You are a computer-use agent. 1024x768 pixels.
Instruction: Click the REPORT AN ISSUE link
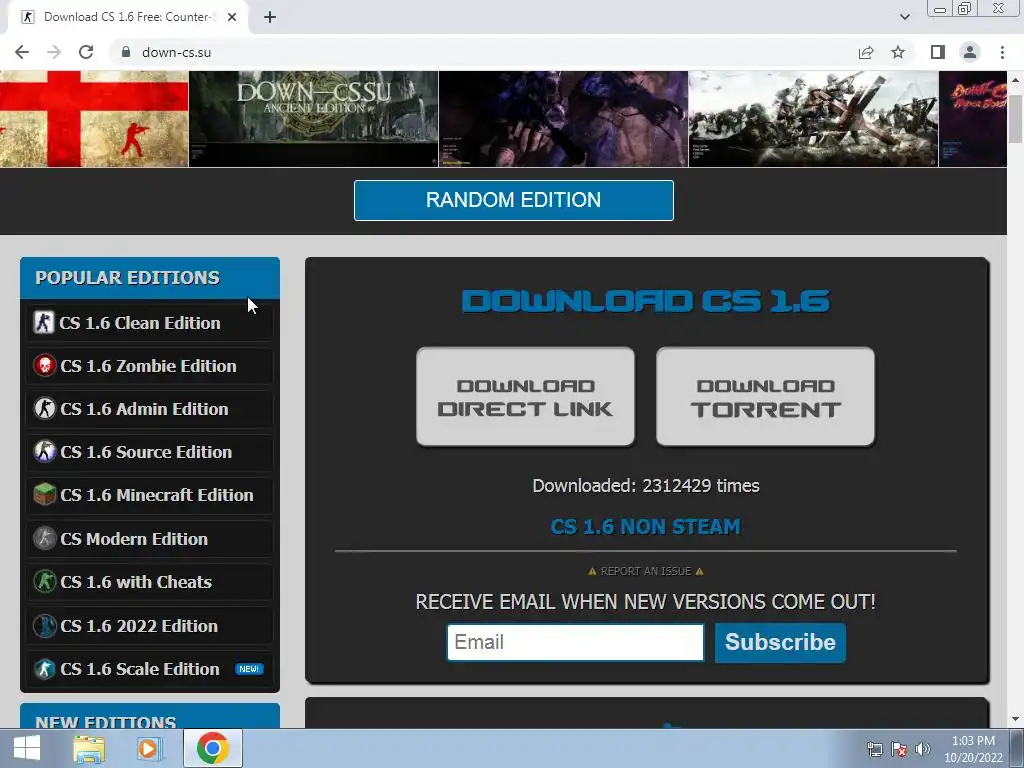646,571
